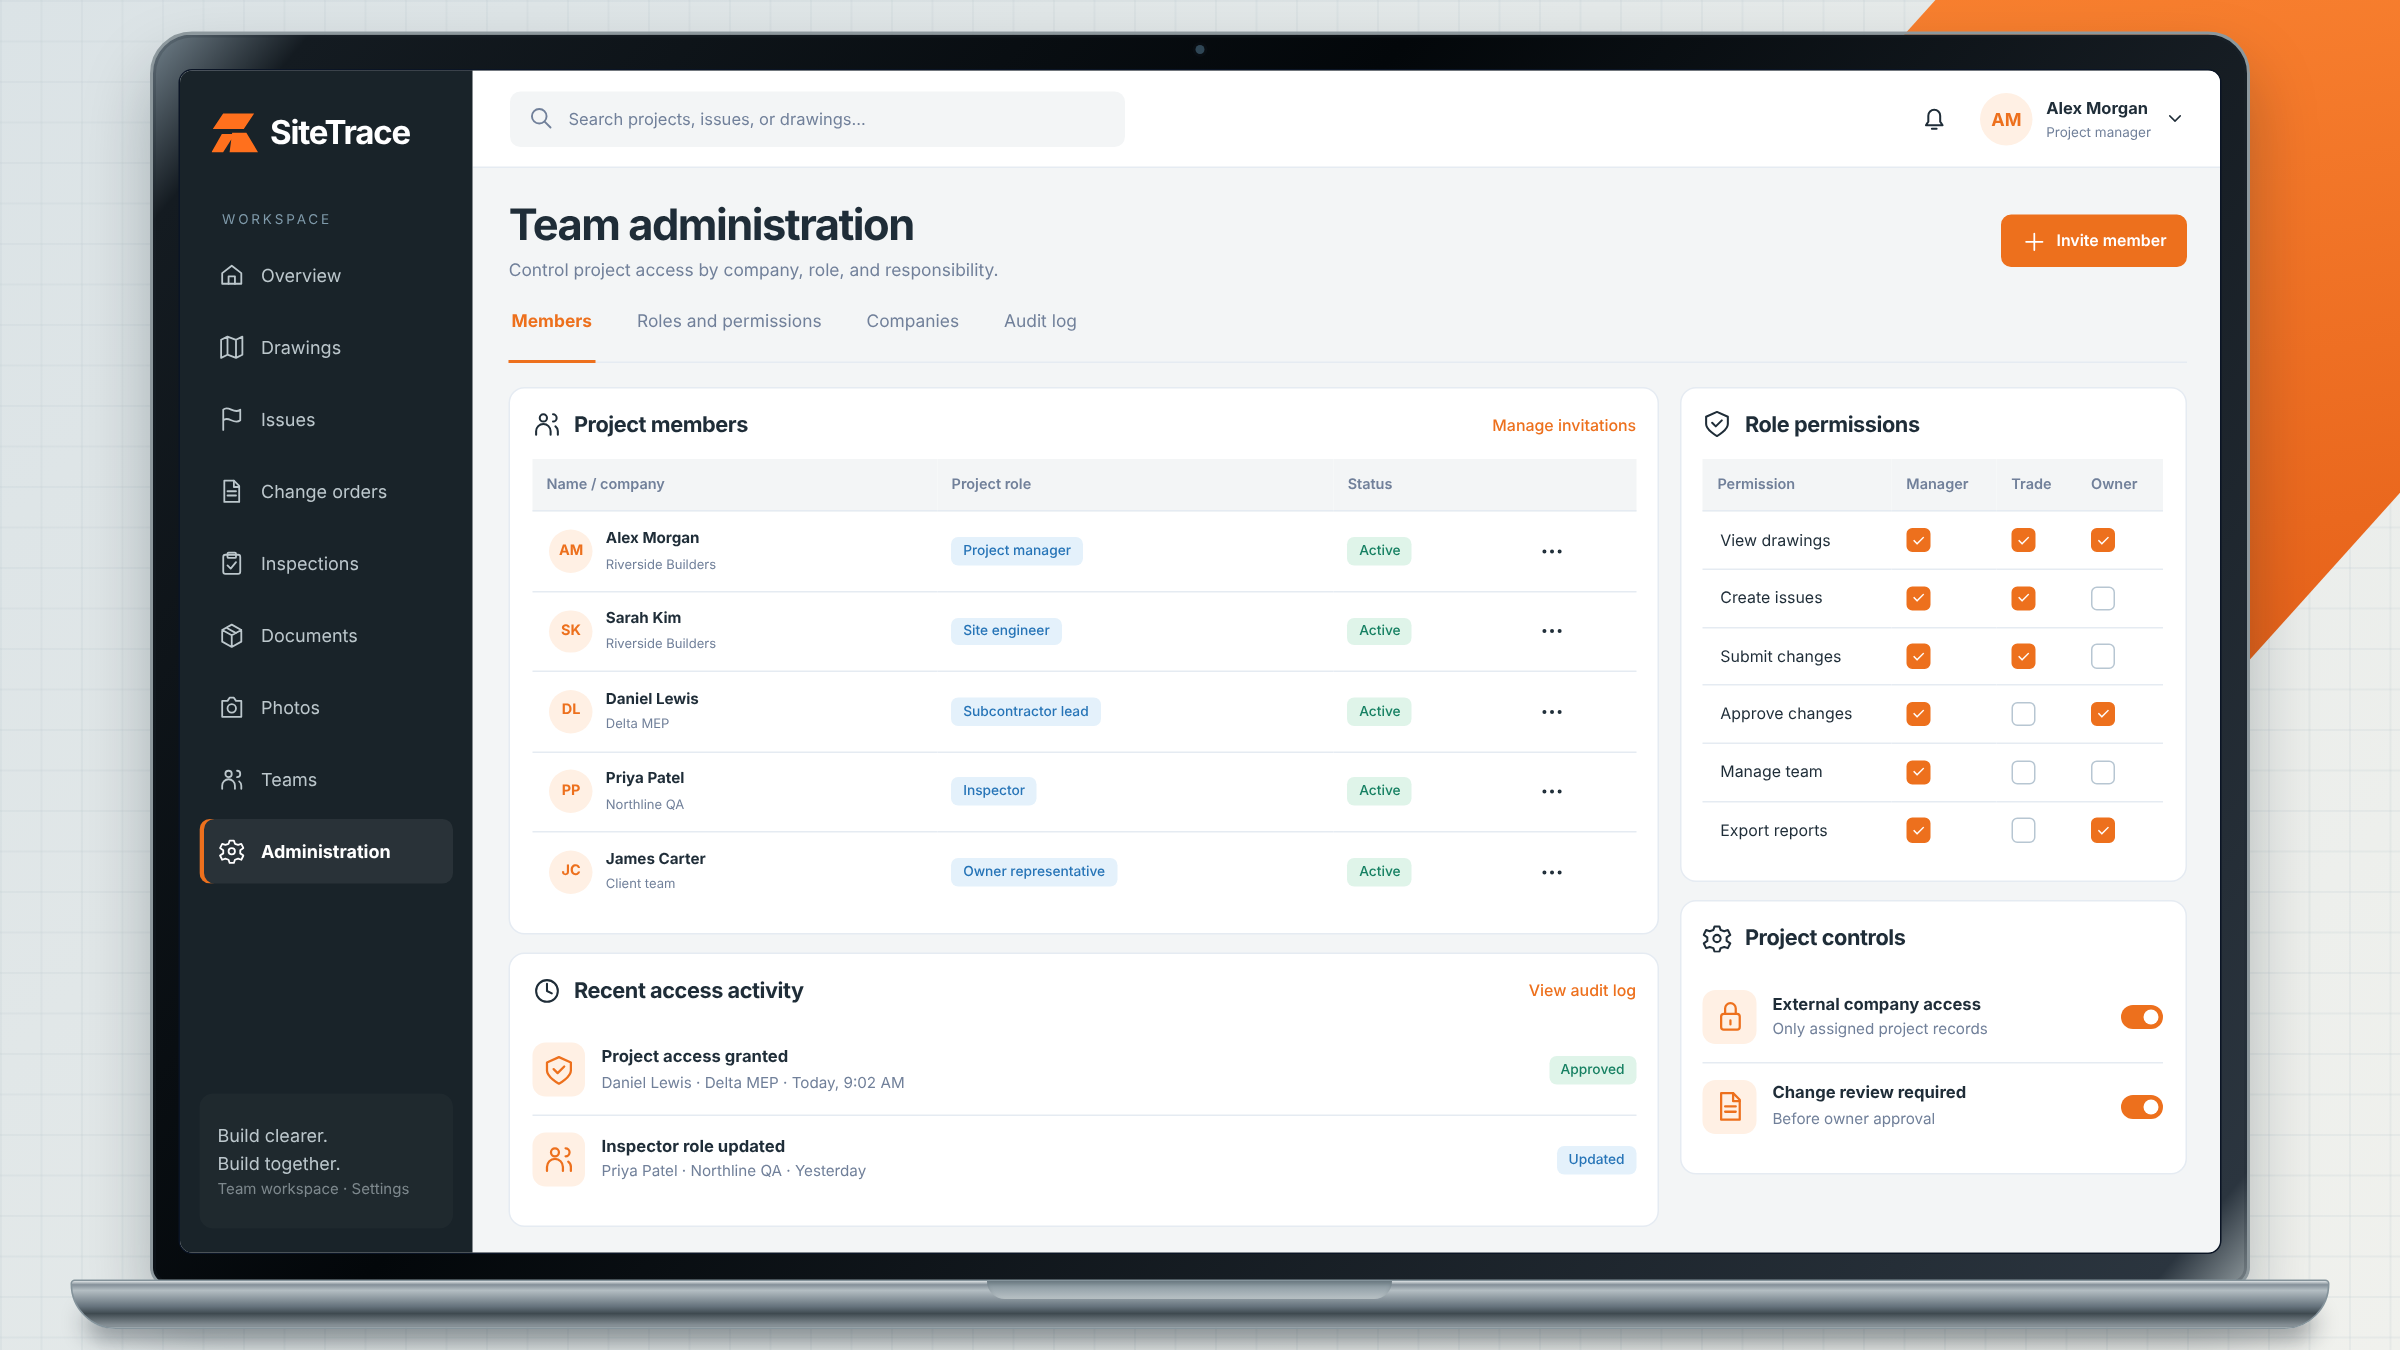The width and height of the screenshot is (2400, 1350).
Task: Click the Owner representative role badge
Action: click(x=1033, y=871)
